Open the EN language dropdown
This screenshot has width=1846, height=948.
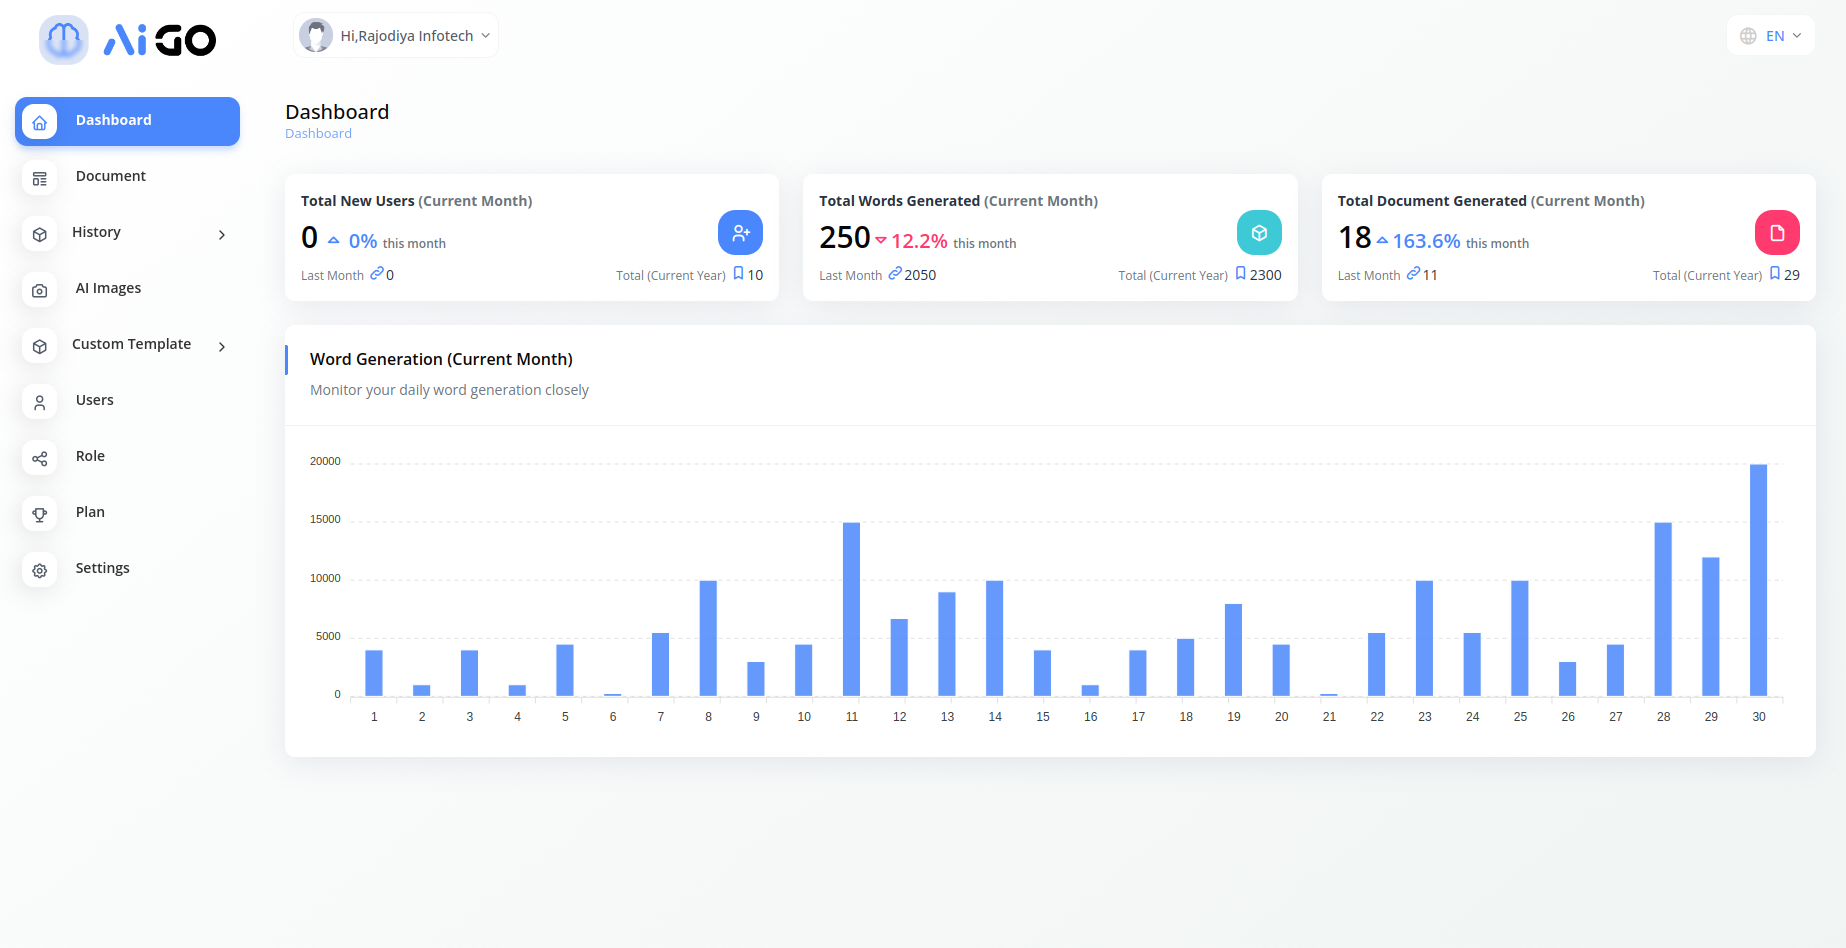point(1770,36)
